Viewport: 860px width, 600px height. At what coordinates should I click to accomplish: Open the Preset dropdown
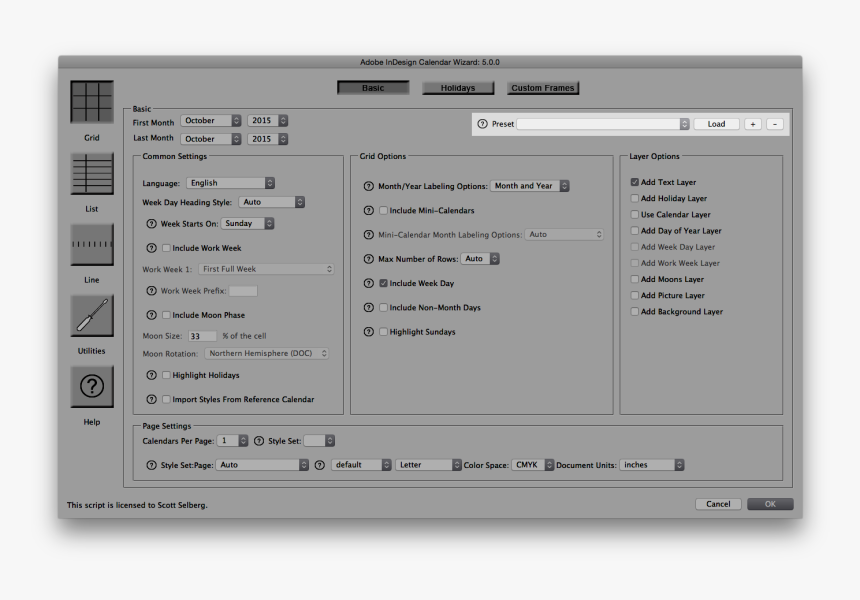pos(603,124)
